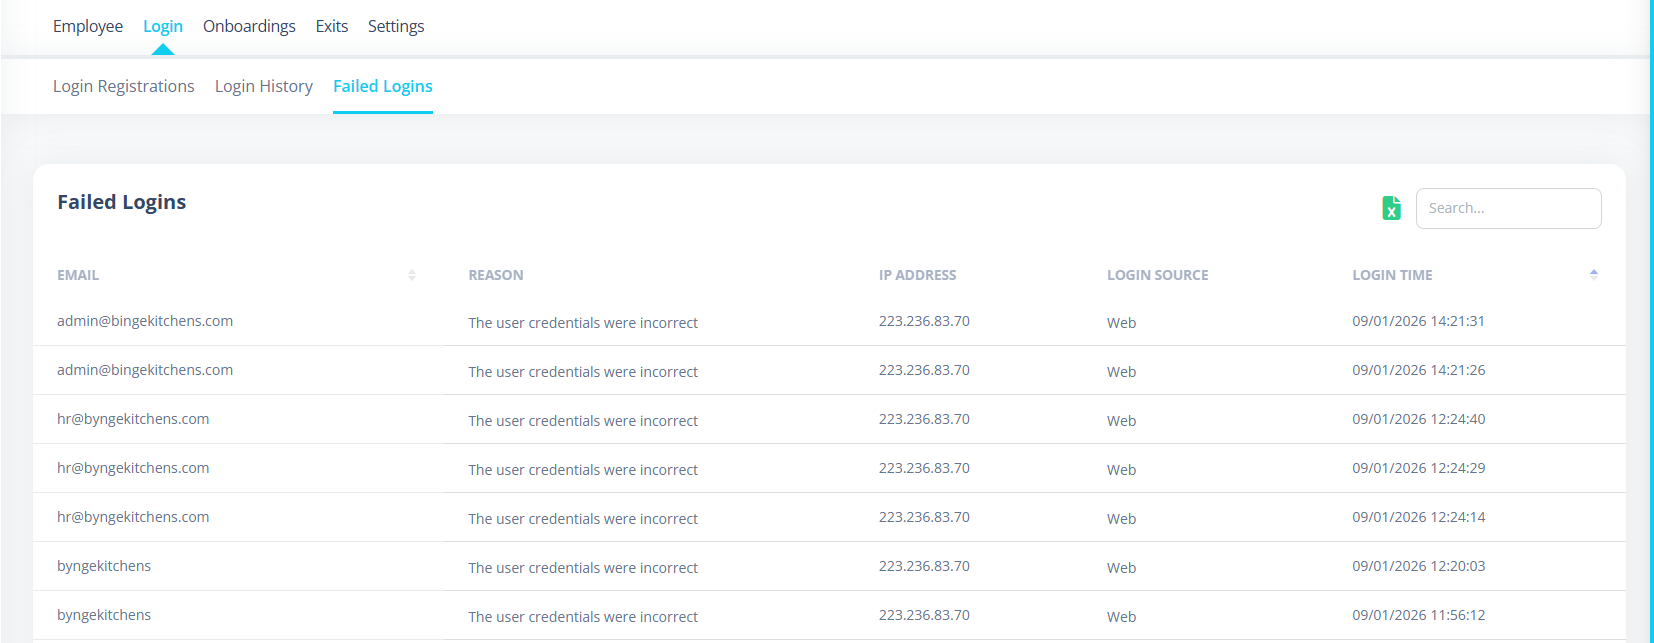Focus the Search field
The width and height of the screenshot is (1654, 643).
pos(1508,208)
